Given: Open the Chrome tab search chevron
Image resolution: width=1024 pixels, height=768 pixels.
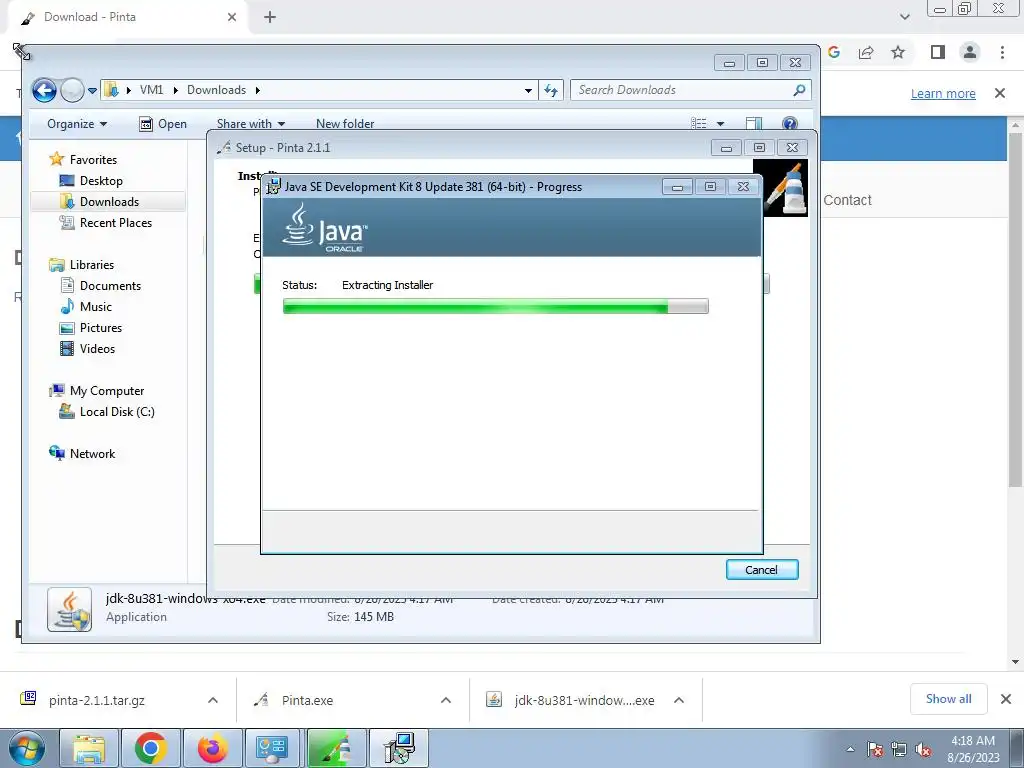Looking at the screenshot, I should [x=904, y=17].
